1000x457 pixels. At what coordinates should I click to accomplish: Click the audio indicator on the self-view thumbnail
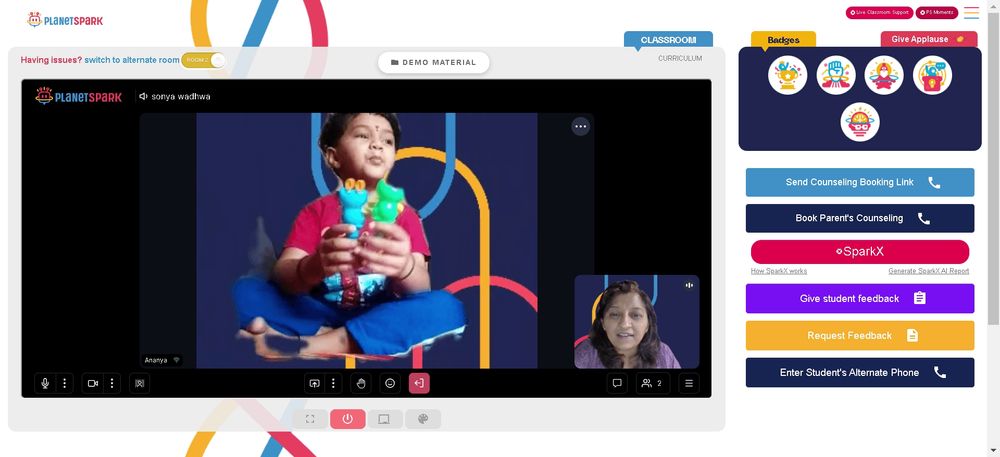689,286
